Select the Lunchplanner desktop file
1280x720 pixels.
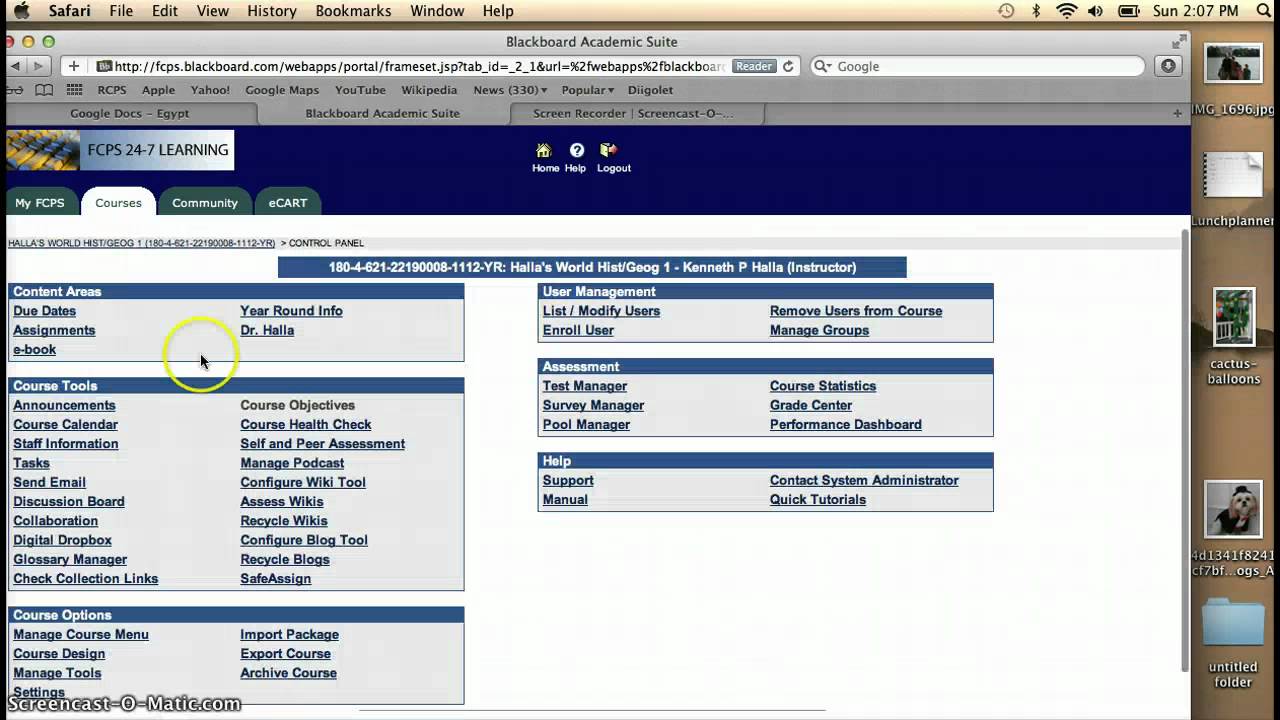pos(1233,175)
